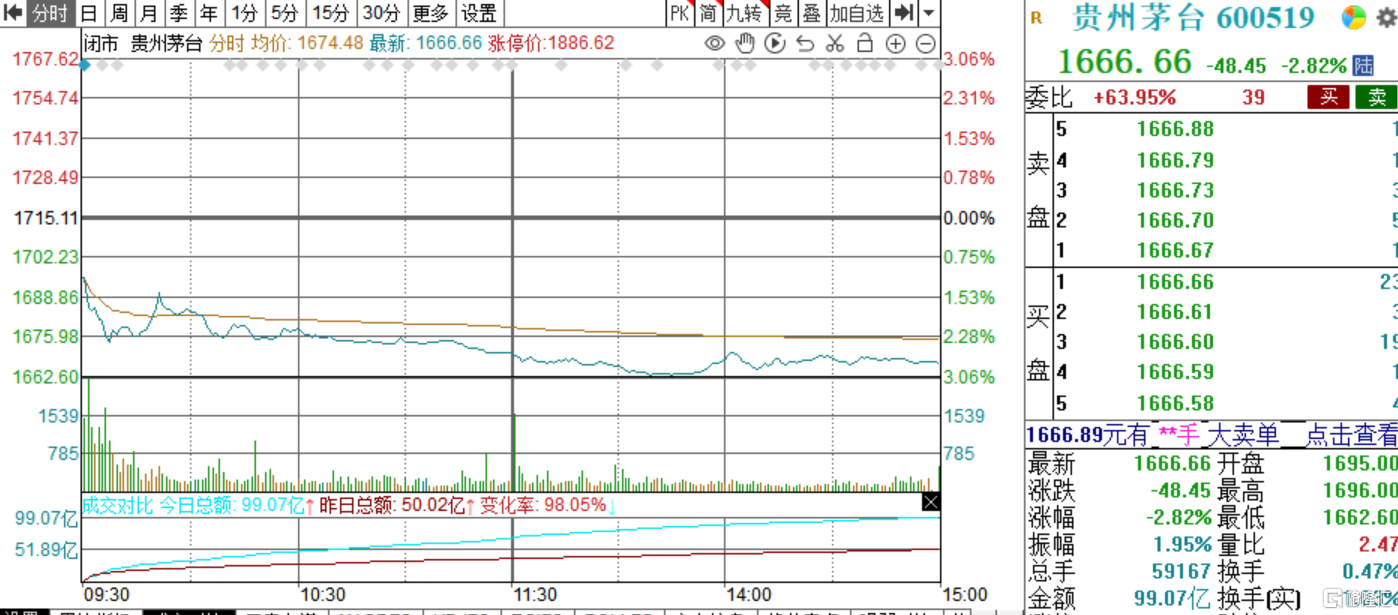Click the red 买 buy button

click(1329, 97)
